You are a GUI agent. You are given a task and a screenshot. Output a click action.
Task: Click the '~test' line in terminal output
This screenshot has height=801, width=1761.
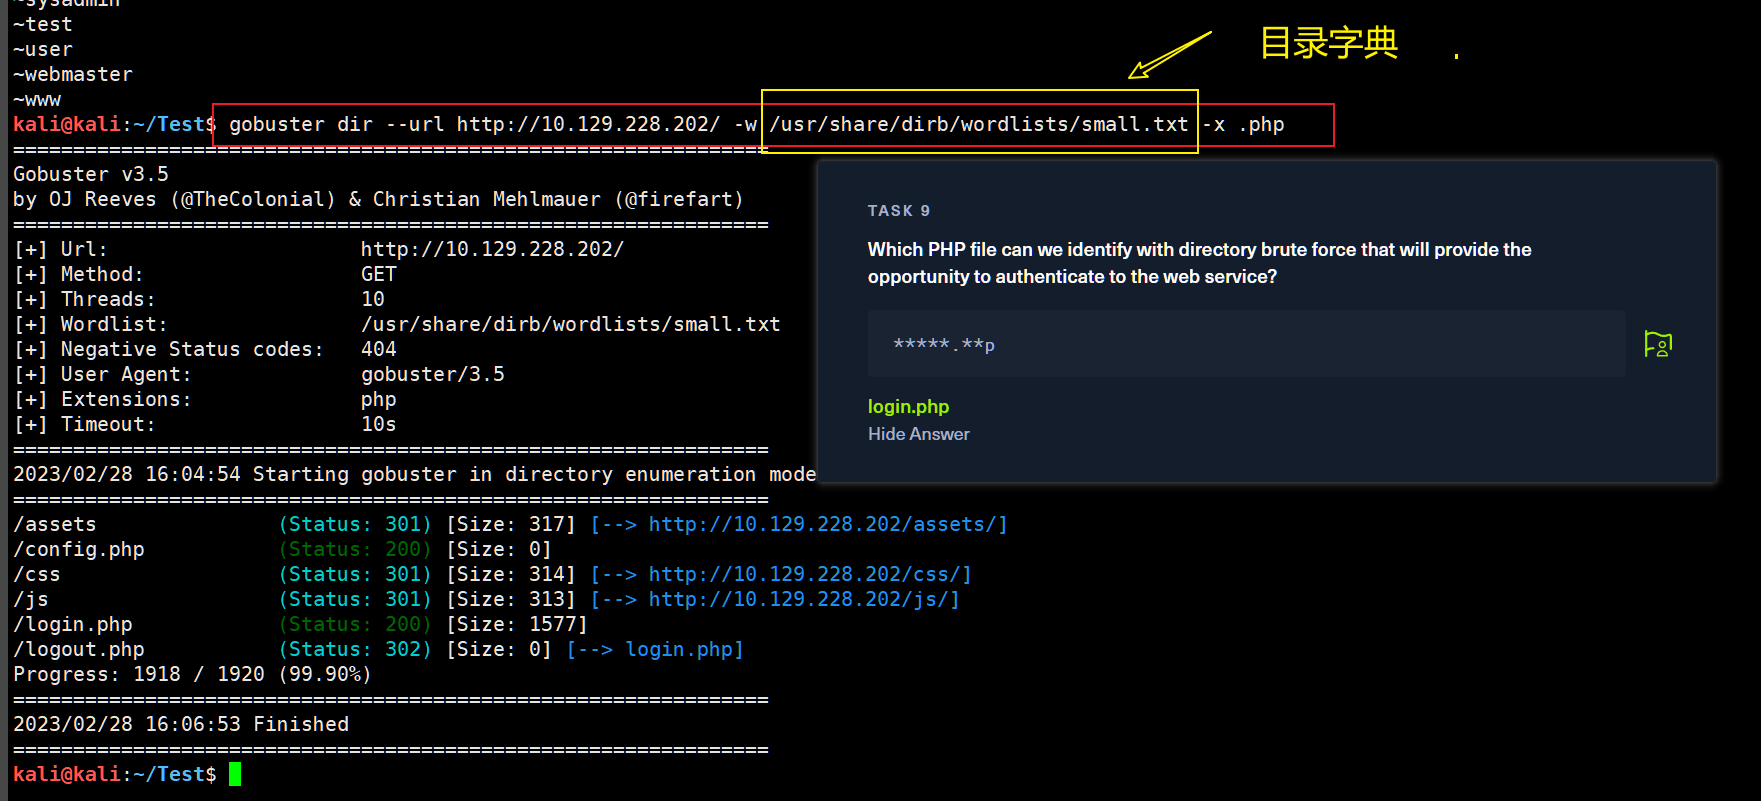[x=43, y=24]
